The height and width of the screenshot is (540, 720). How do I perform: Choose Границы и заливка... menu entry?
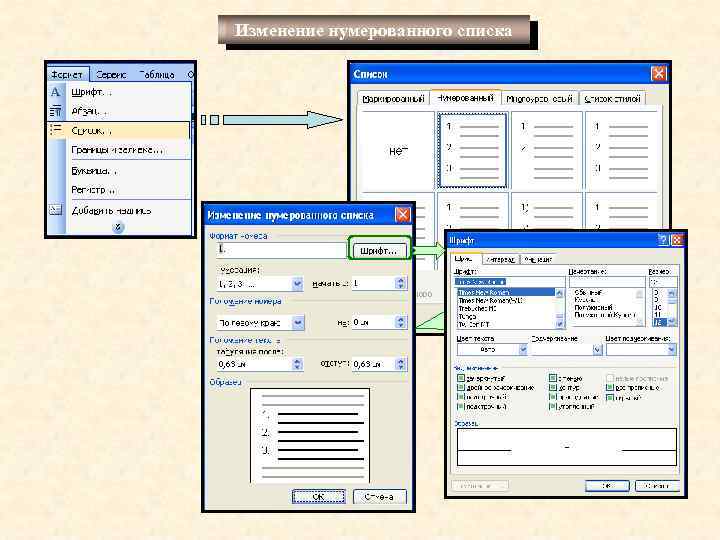click(x=117, y=150)
